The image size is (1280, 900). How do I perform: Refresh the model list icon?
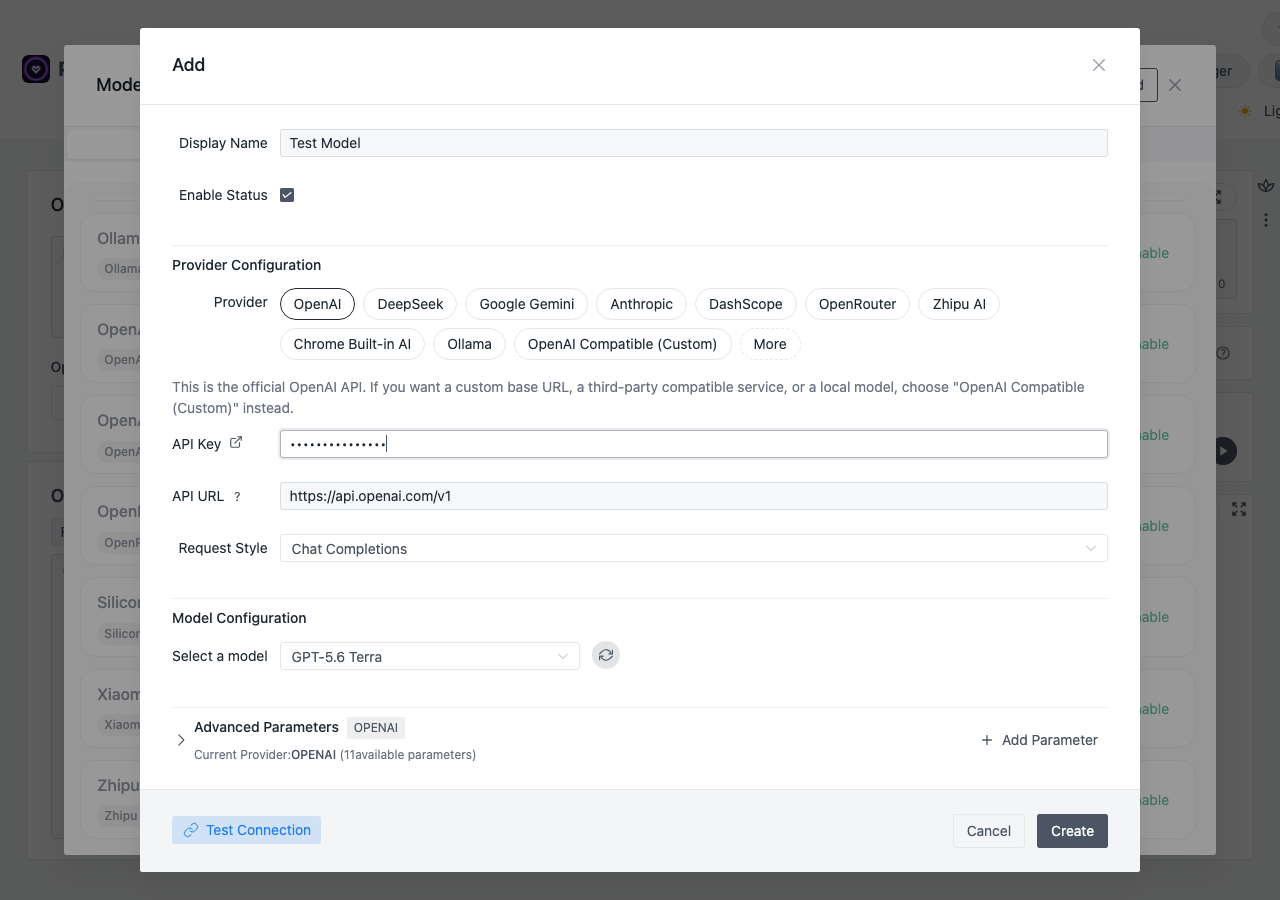(x=605, y=656)
